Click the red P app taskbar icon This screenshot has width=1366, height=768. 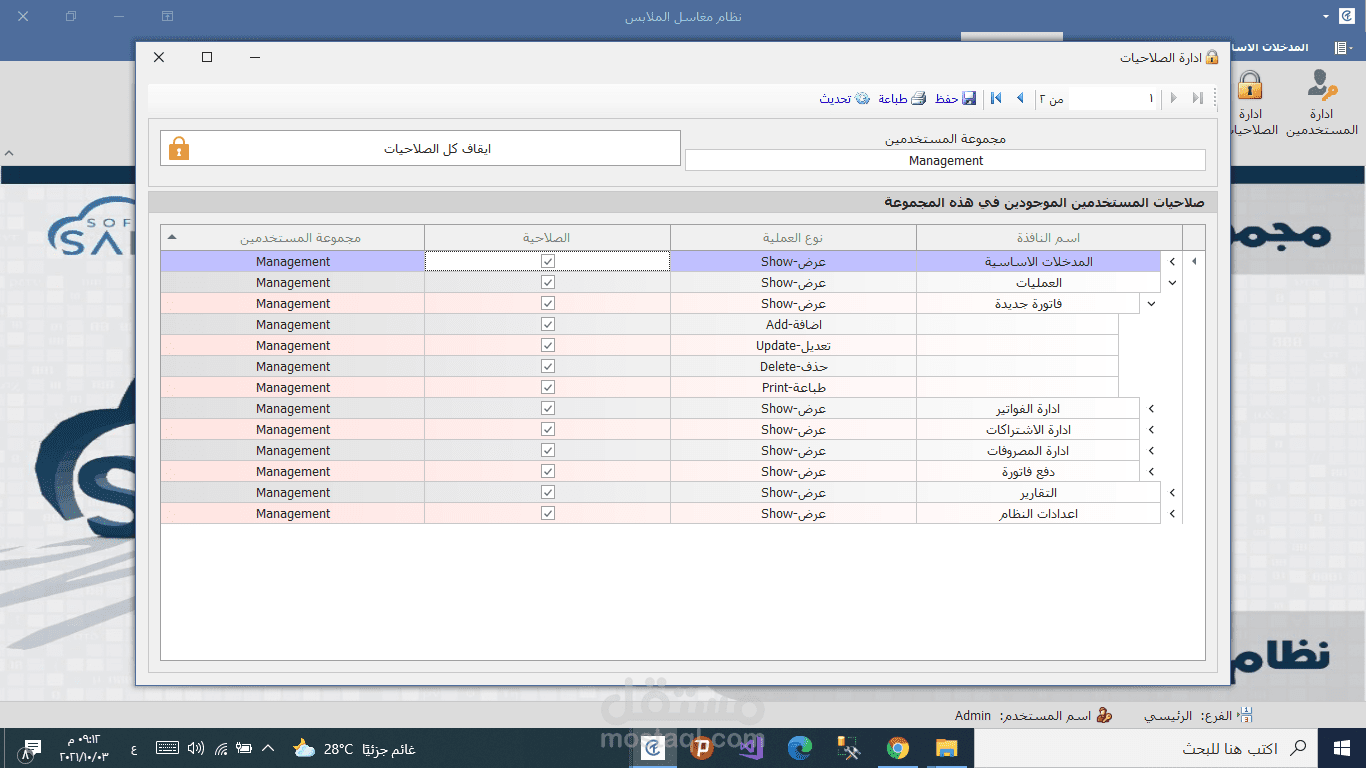click(x=701, y=748)
